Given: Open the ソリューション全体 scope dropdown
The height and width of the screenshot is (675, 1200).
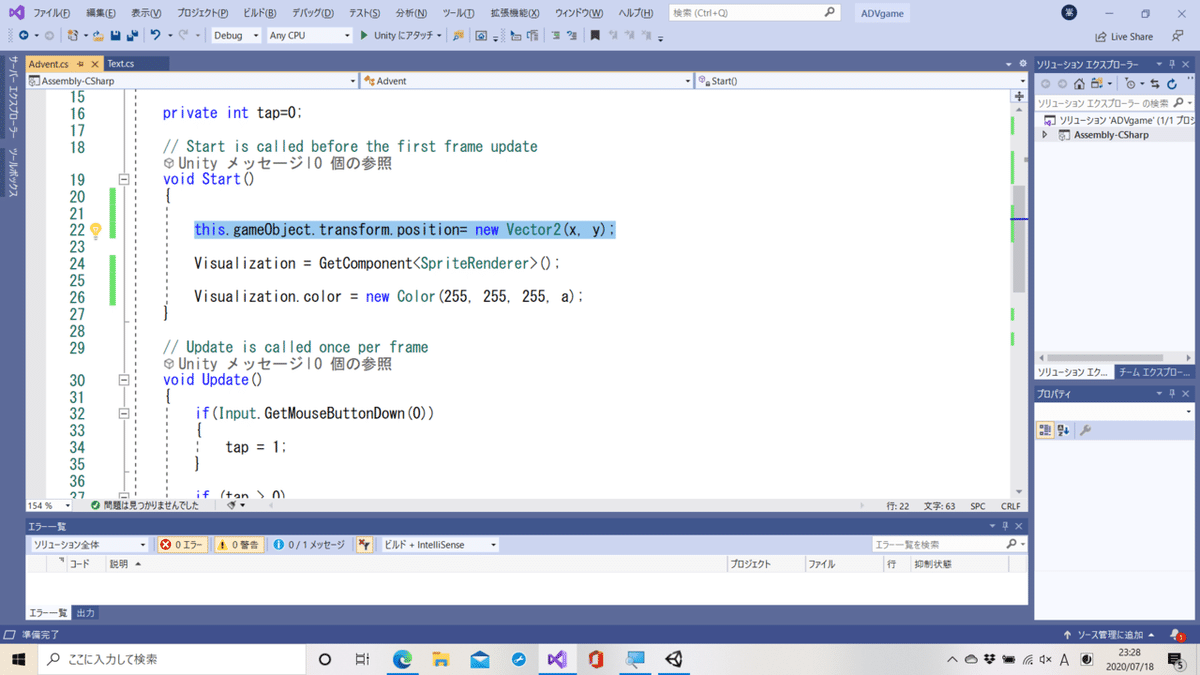Looking at the screenshot, I should (89, 545).
